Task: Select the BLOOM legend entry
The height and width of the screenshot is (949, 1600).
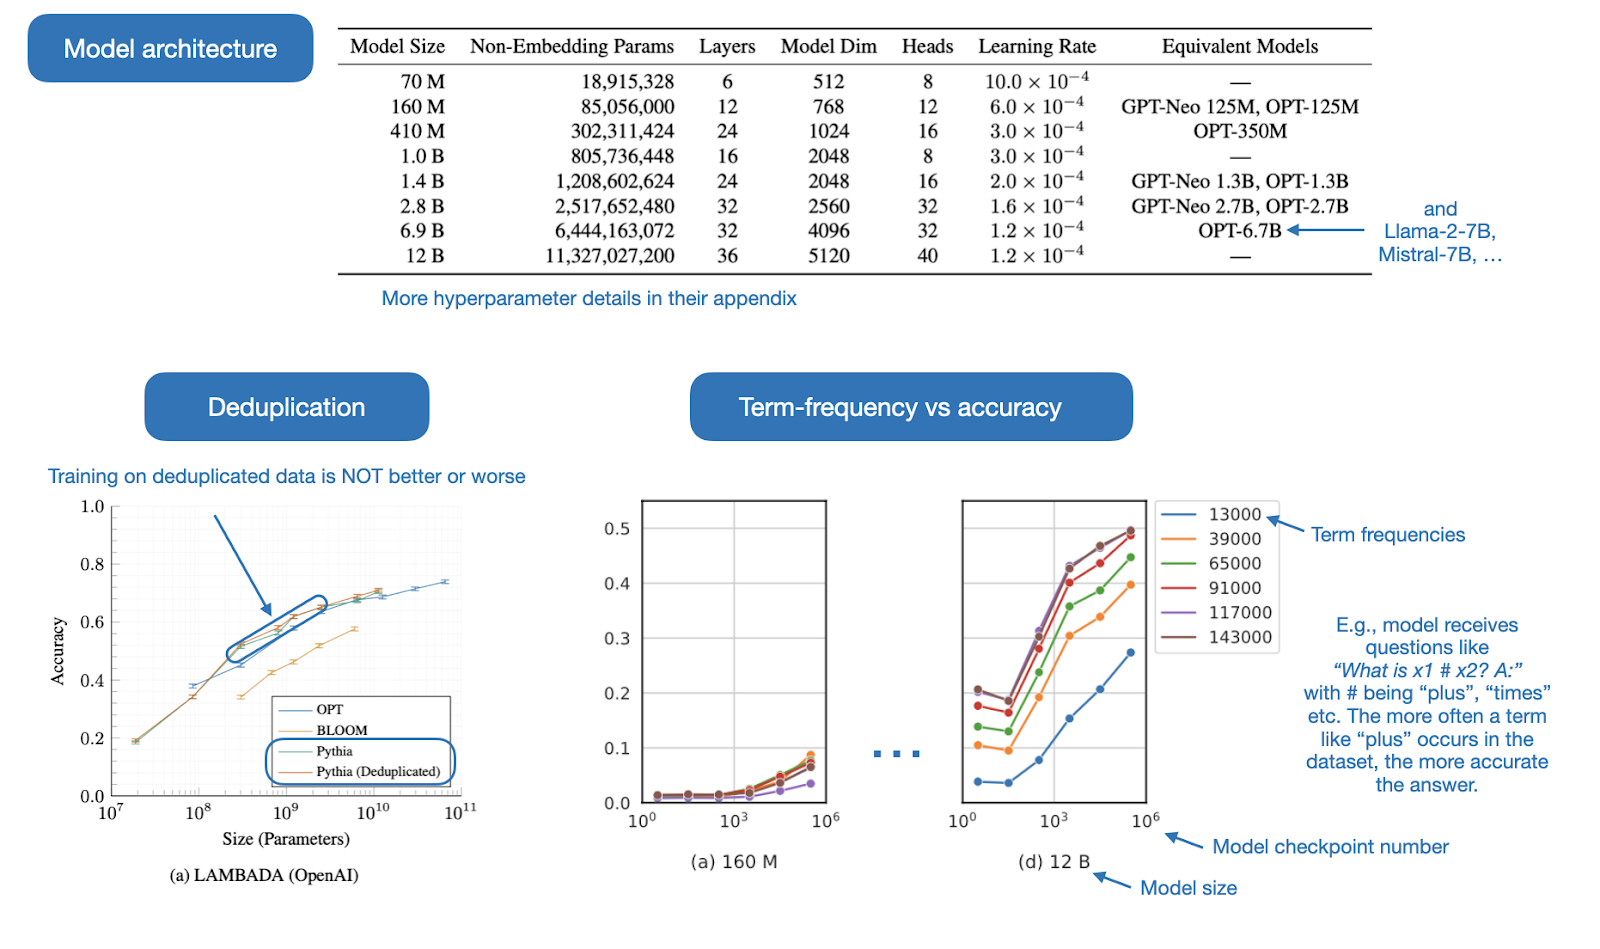Action: (341, 730)
